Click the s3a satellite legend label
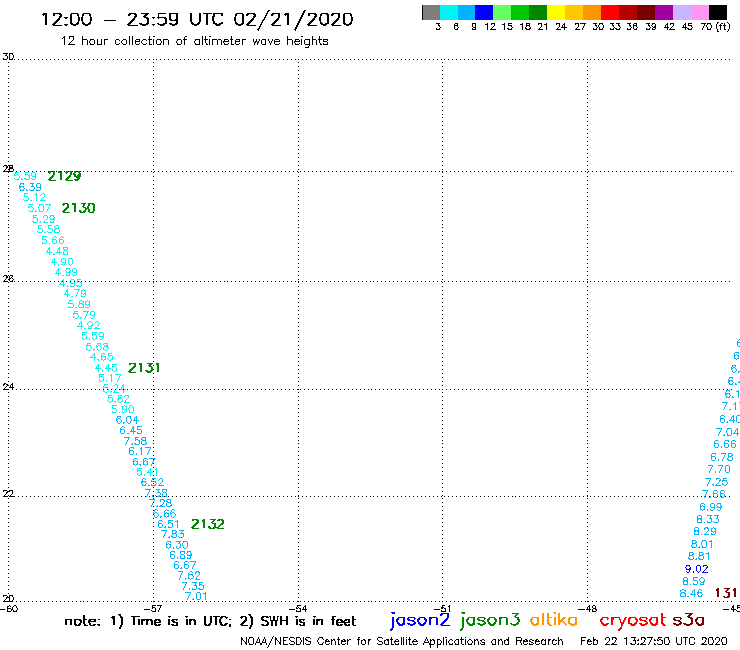 [x=689, y=620]
